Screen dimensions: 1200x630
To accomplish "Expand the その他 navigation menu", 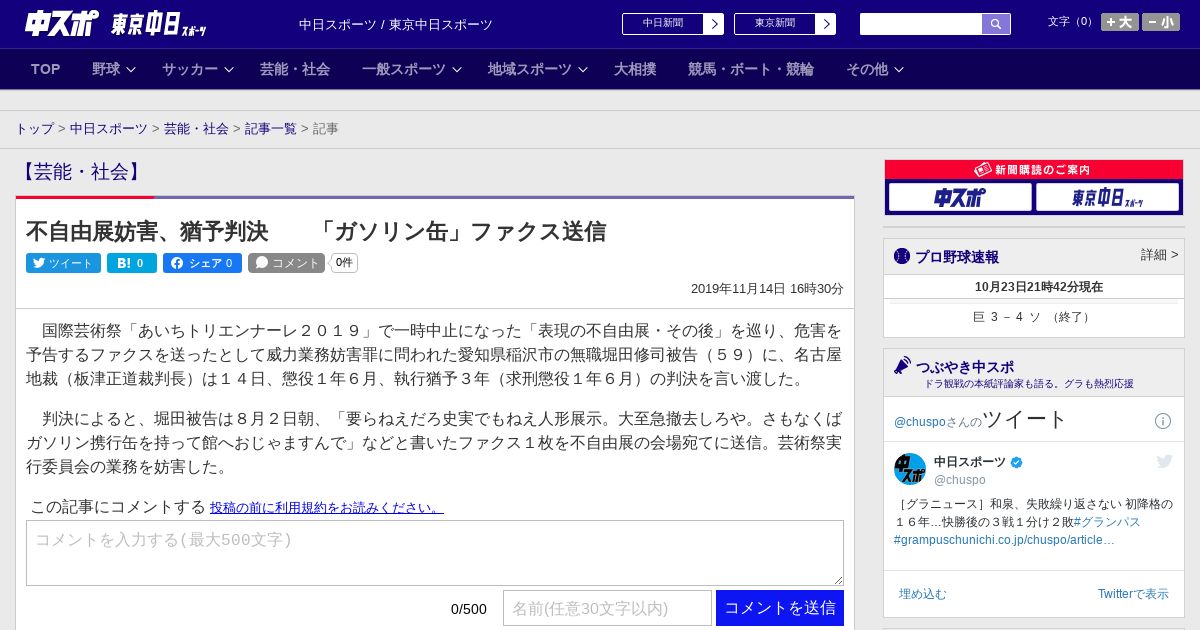I will click(x=874, y=69).
